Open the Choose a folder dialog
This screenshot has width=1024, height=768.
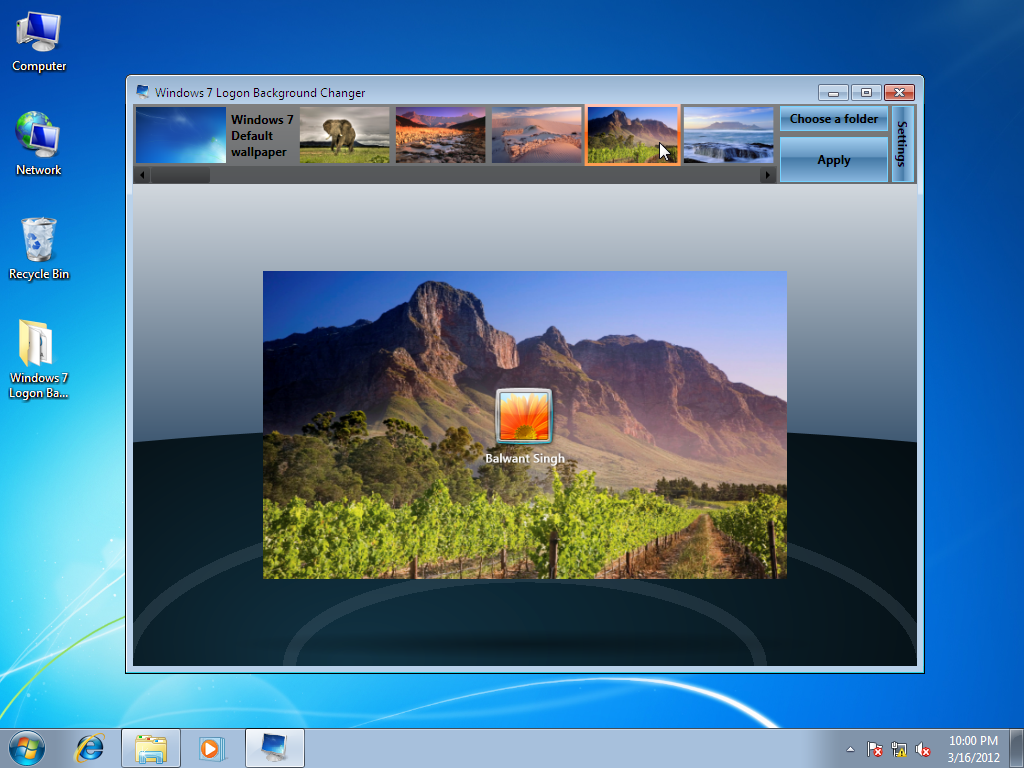[833, 118]
